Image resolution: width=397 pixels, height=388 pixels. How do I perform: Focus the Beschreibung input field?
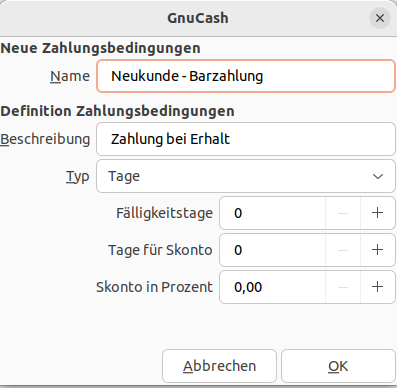pos(246,139)
